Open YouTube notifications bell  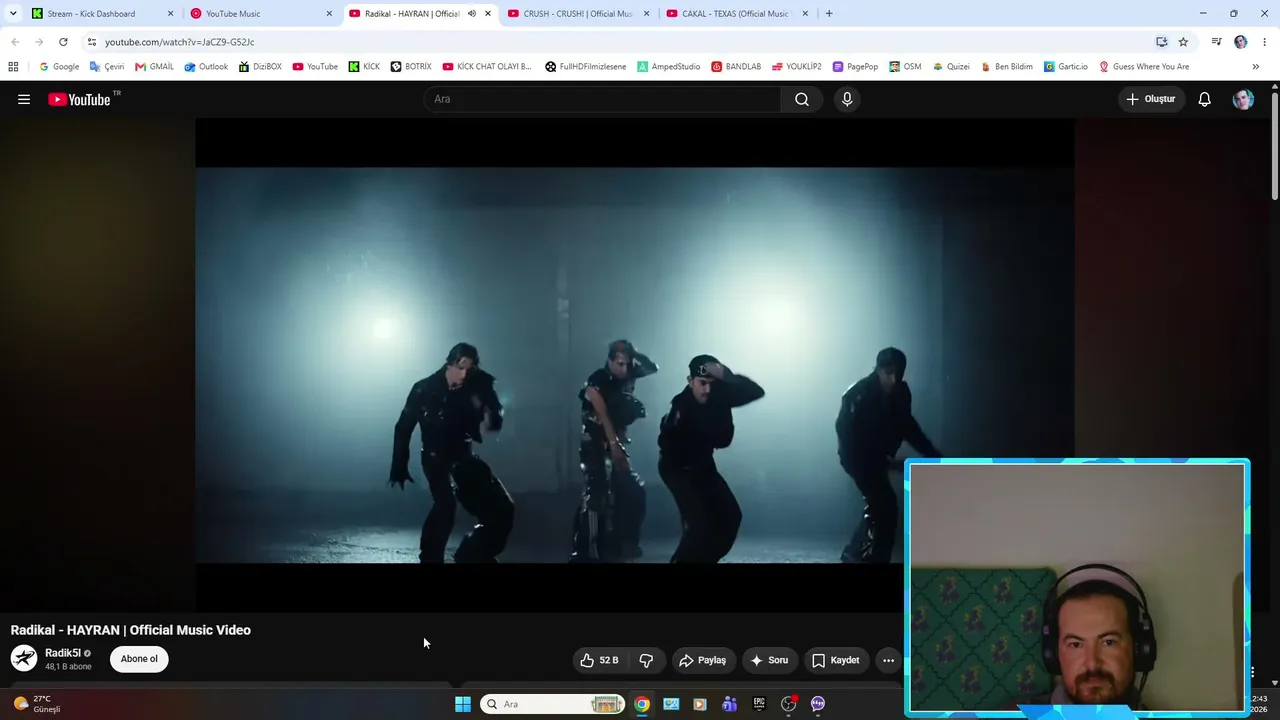(x=1205, y=99)
